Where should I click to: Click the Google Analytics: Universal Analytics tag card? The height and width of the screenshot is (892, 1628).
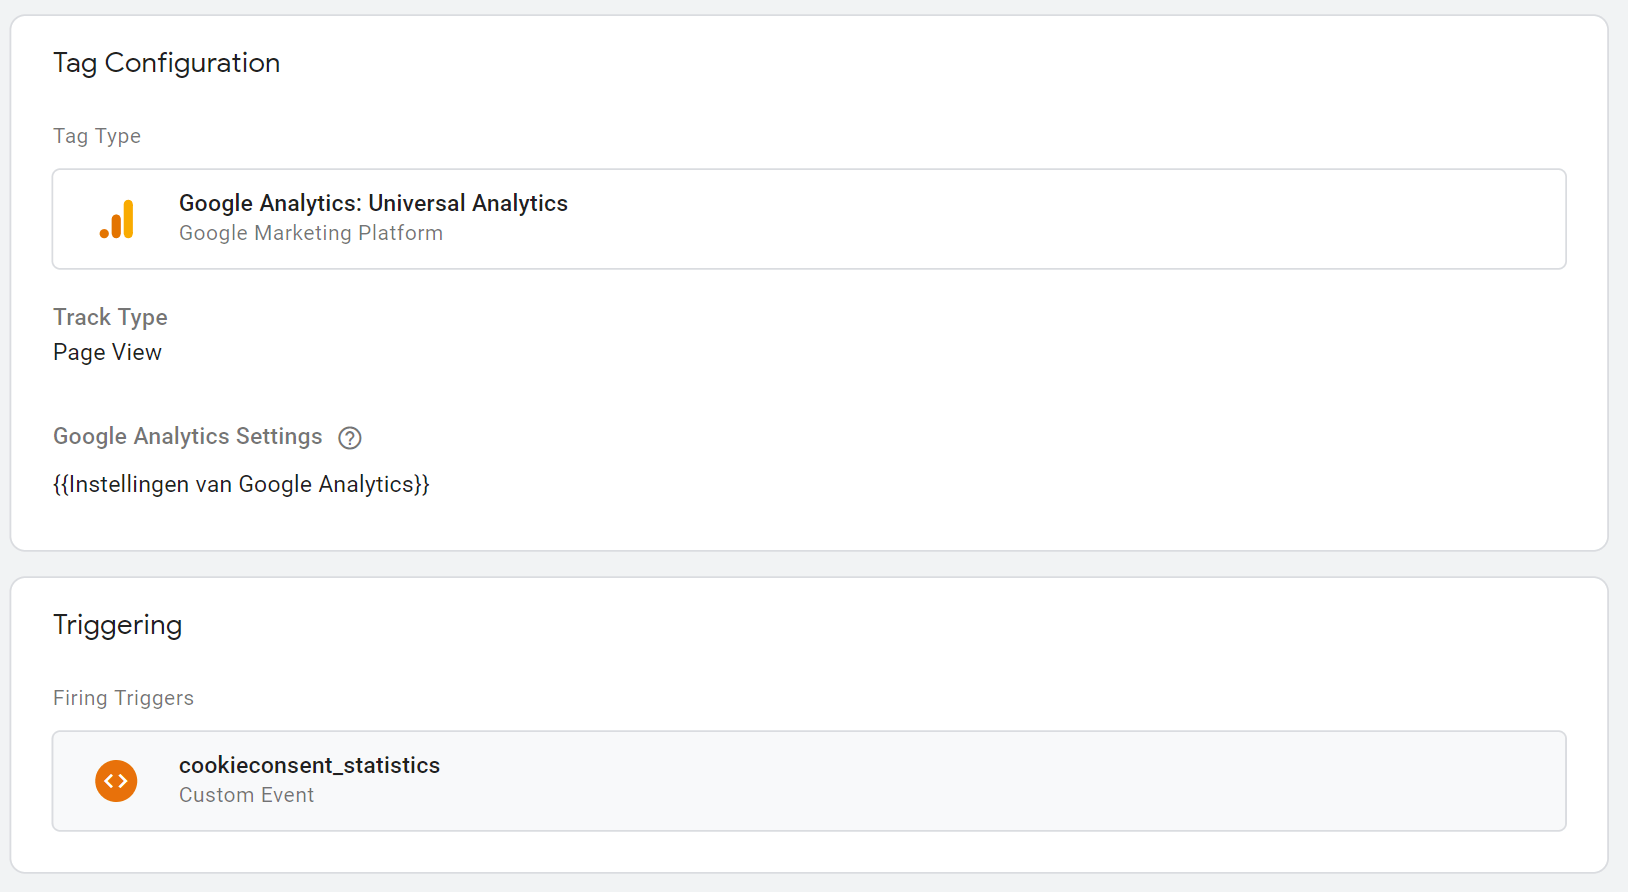click(809, 219)
